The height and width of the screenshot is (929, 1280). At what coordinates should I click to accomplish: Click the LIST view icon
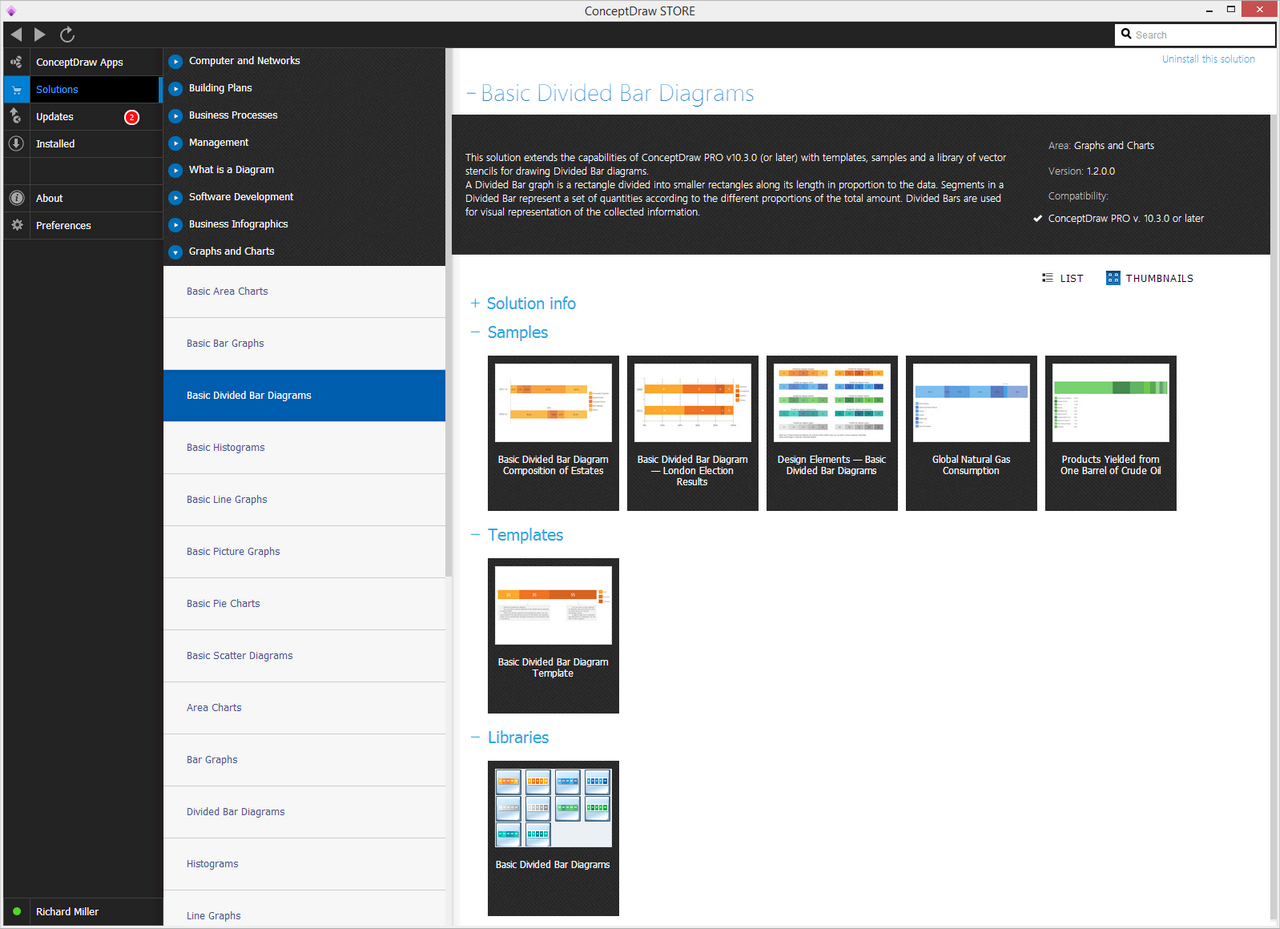click(1047, 278)
